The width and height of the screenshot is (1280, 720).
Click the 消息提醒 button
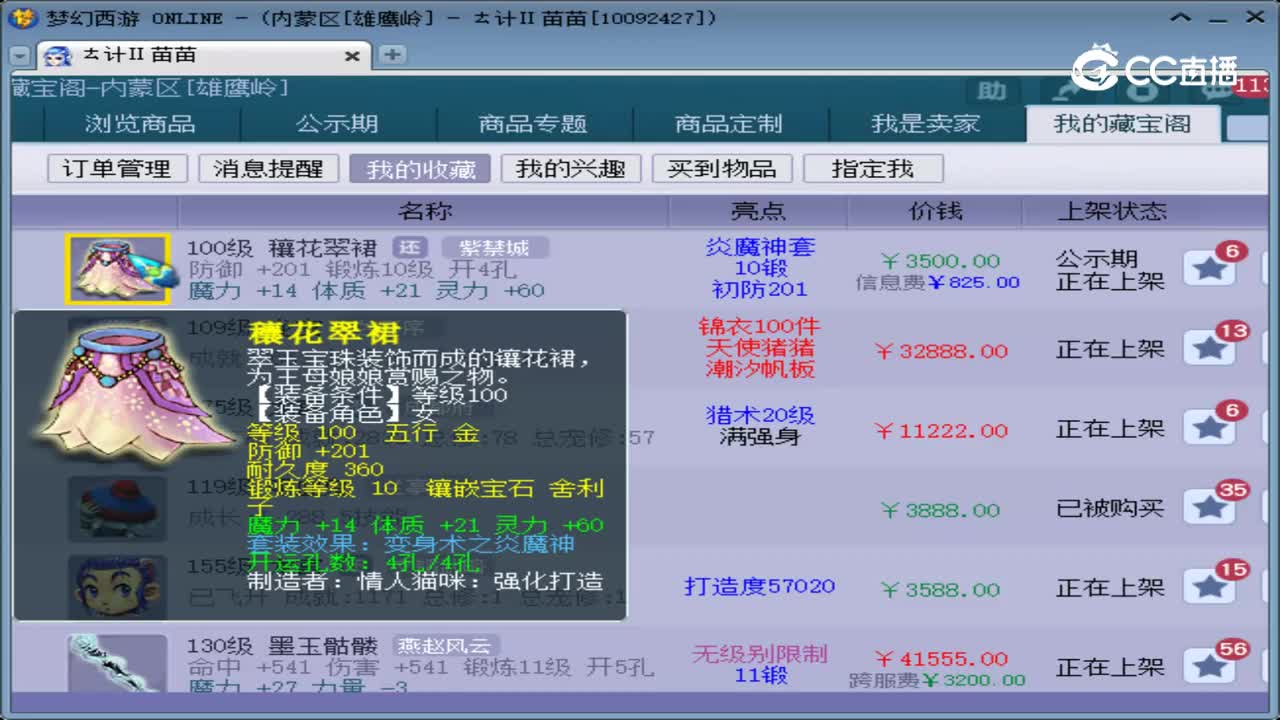(x=267, y=168)
